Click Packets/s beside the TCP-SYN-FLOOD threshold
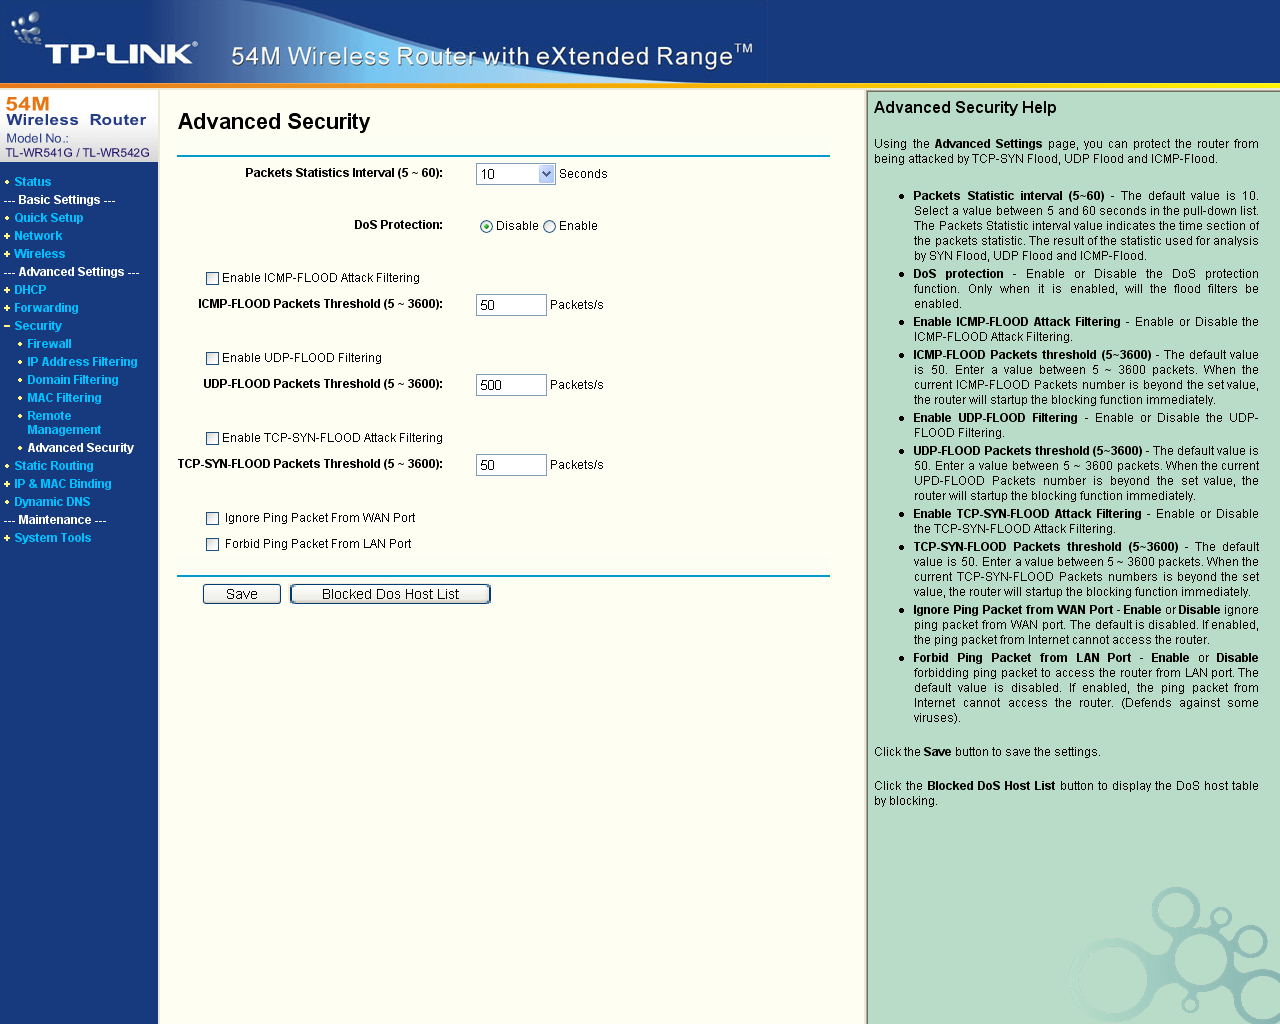1280x1024 pixels. click(577, 465)
